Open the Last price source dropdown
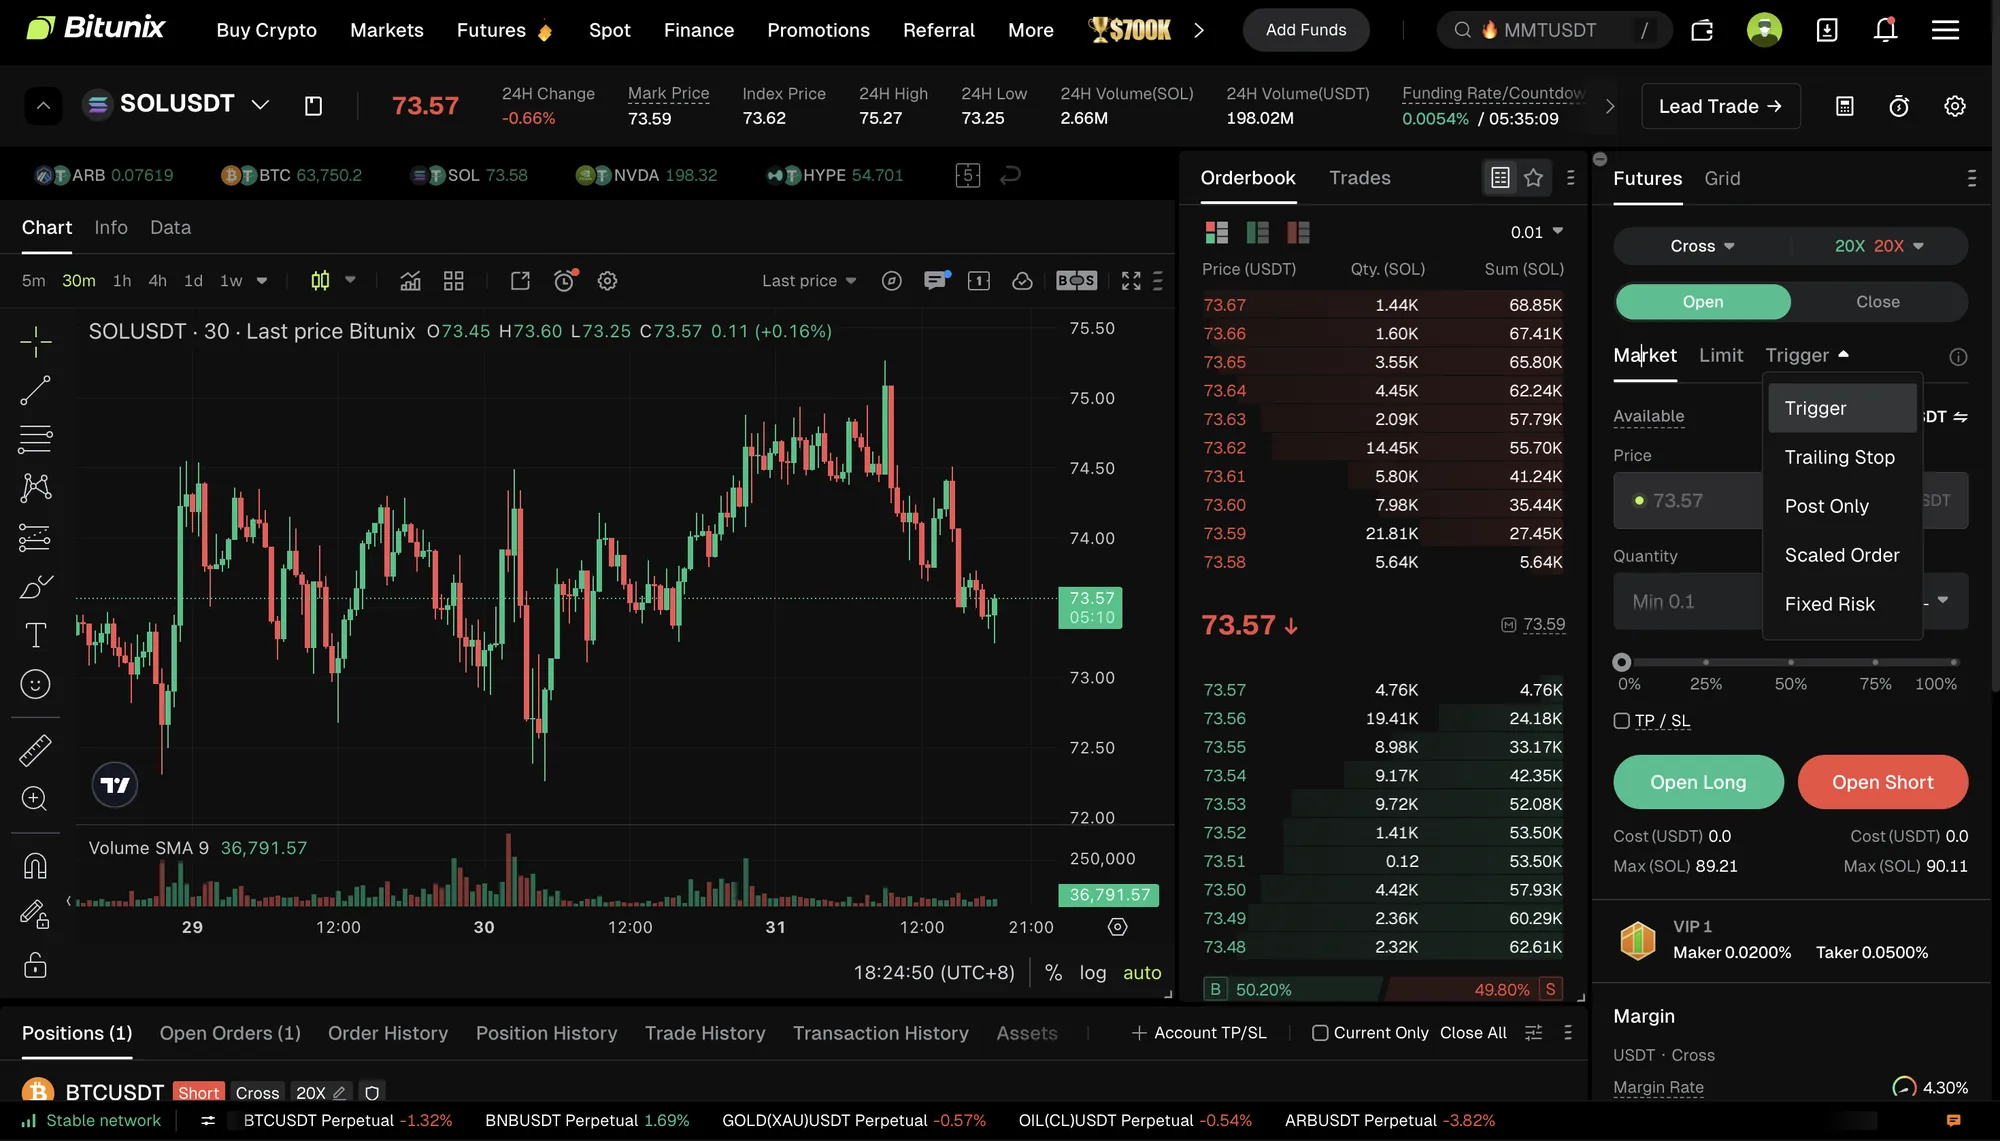 [x=809, y=281]
